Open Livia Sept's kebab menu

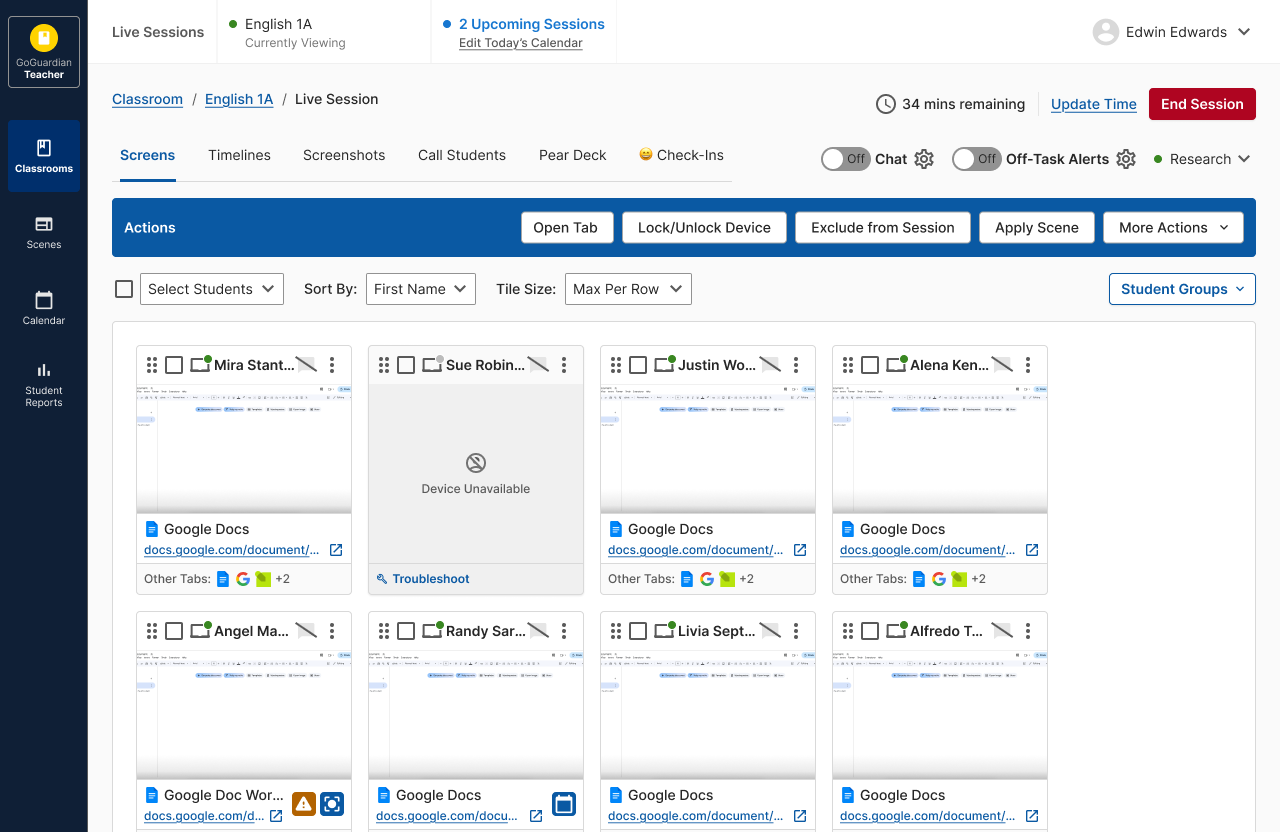point(796,631)
